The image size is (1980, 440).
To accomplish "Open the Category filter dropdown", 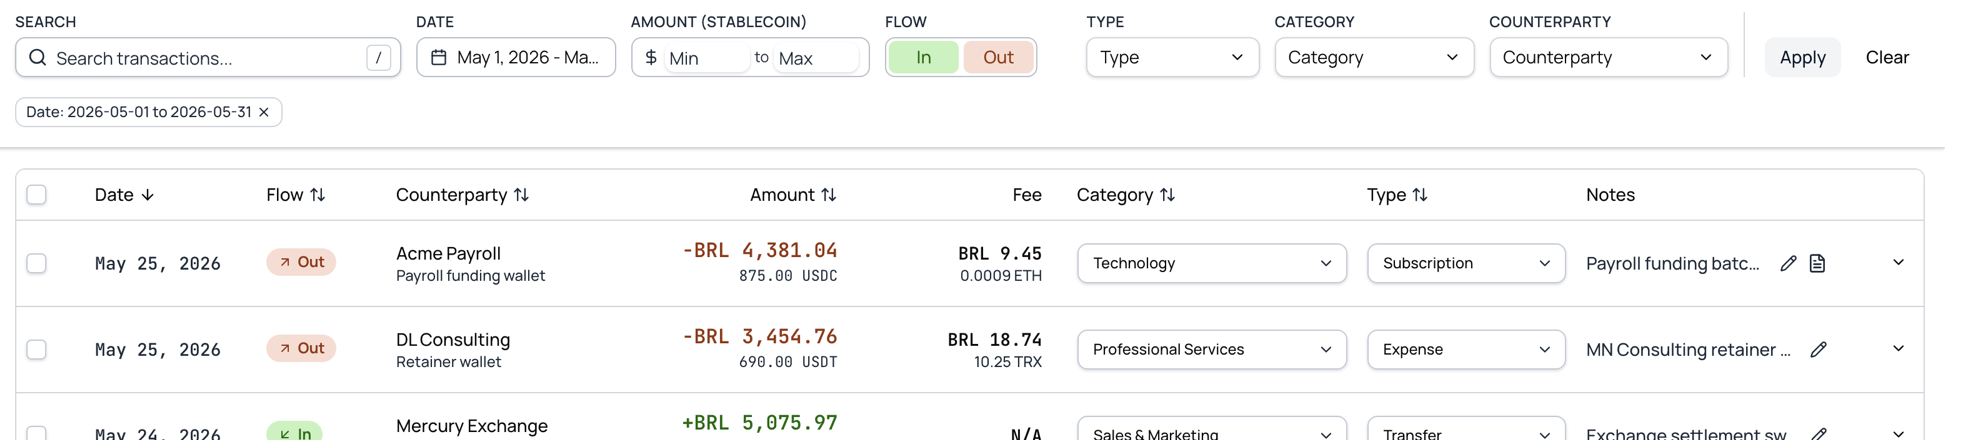I will click(x=1374, y=57).
